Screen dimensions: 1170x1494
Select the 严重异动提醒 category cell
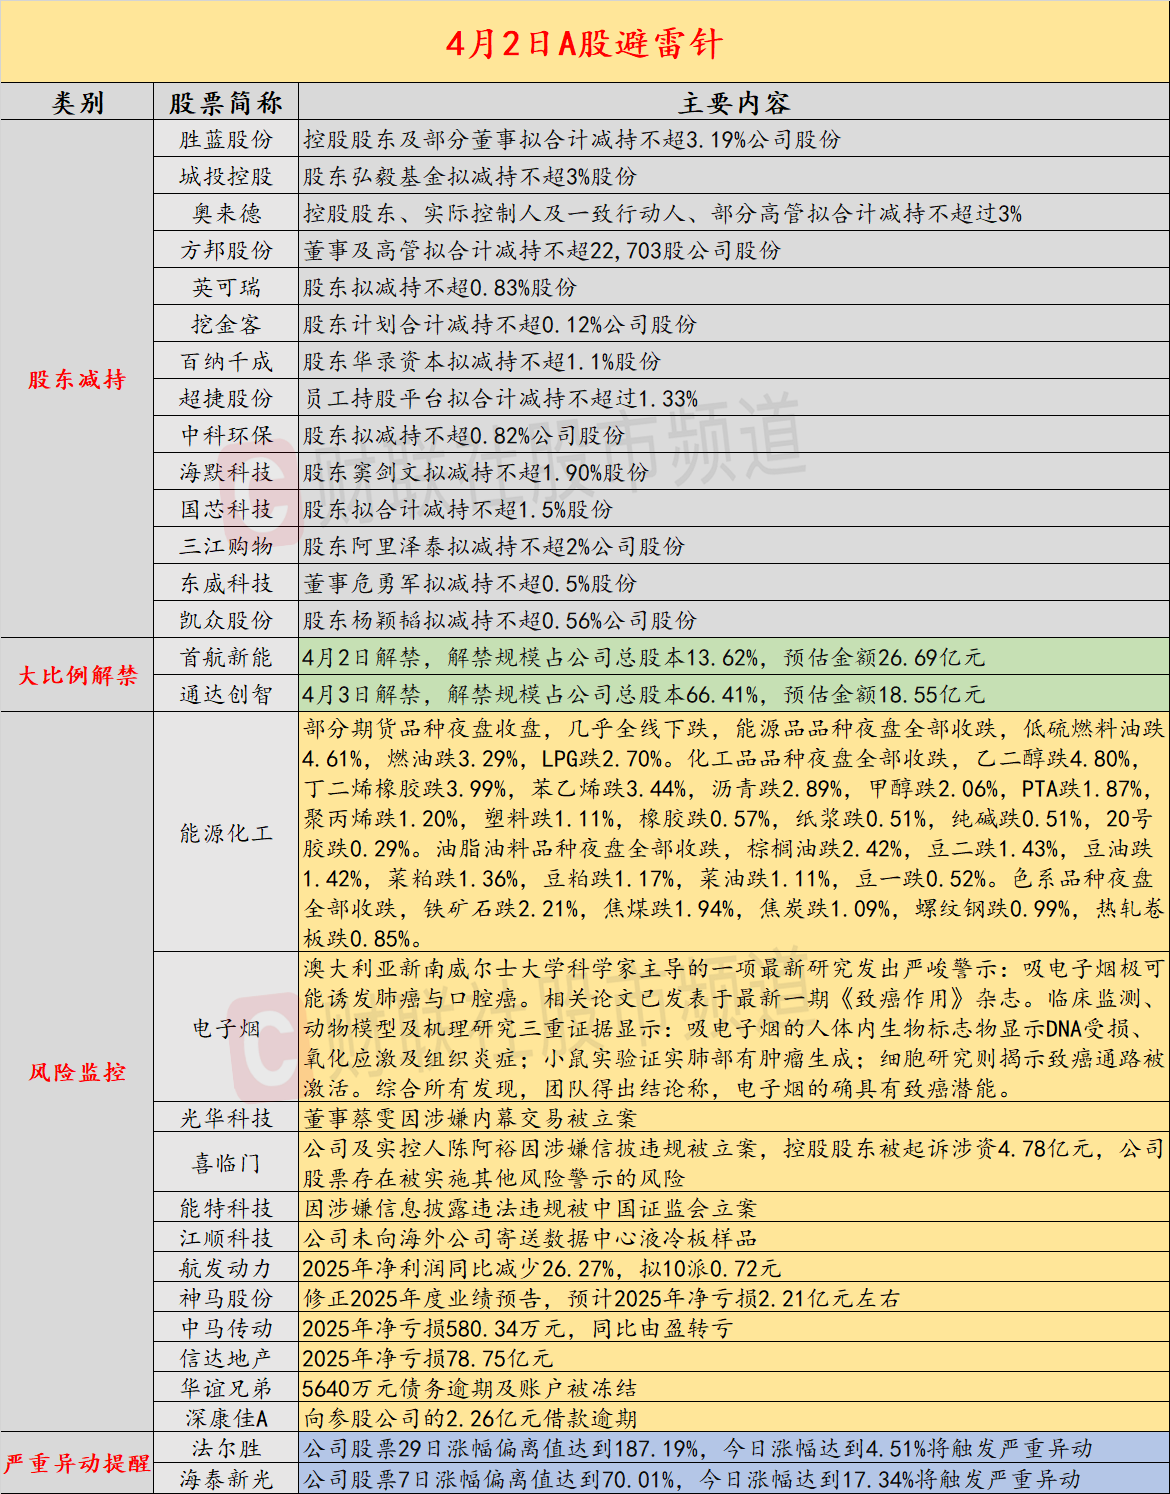click(x=77, y=1464)
